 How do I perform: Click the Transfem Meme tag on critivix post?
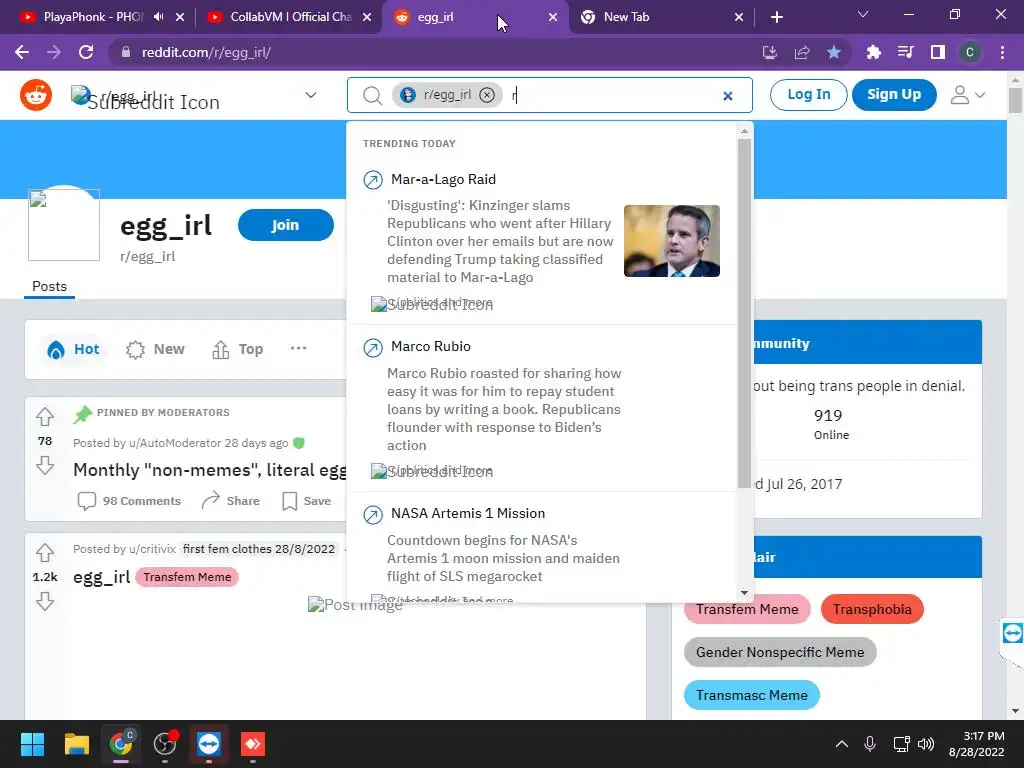click(x=187, y=577)
